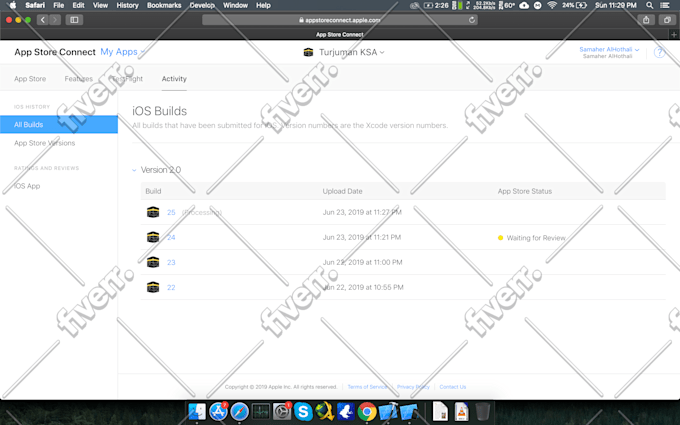The width and height of the screenshot is (680, 425).
Task: Click the Jun 22, 2019 at 10:55 PM date
Action: [363, 288]
